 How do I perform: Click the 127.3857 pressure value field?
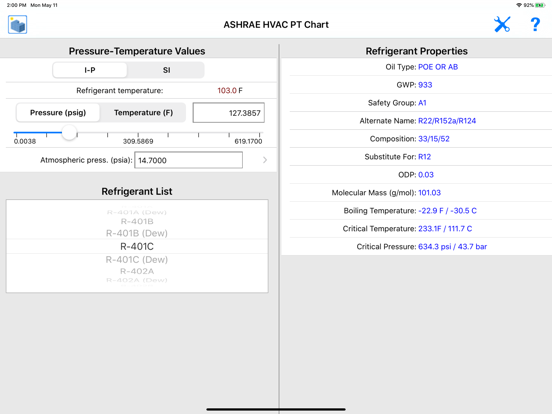[228, 113]
